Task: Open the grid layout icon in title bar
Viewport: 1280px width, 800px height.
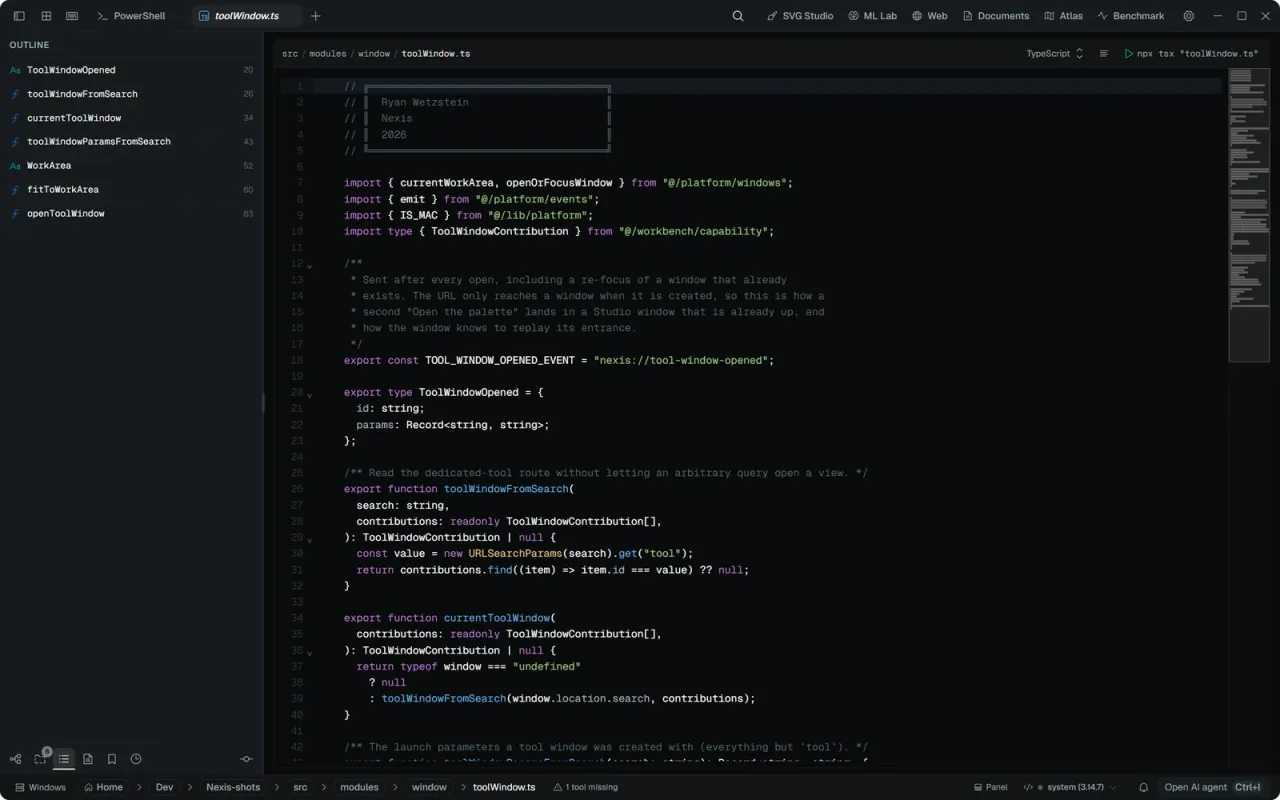Action: (46, 16)
